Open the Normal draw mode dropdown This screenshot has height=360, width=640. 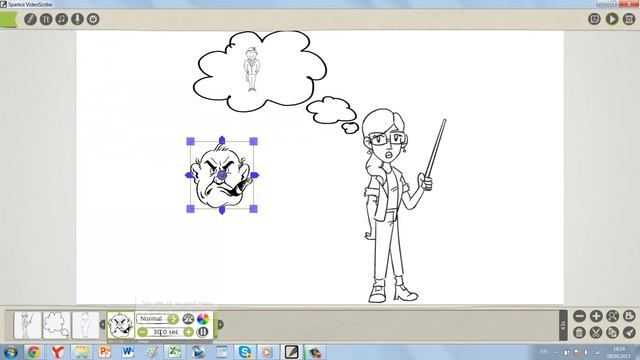(x=157, y=319)
